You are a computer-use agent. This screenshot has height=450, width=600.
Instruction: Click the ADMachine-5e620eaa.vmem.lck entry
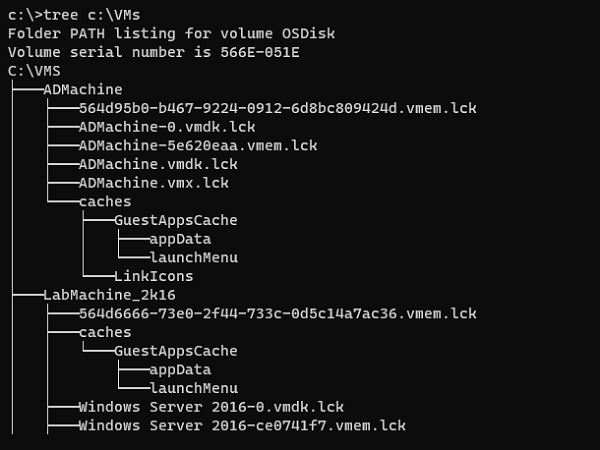tap(198, 145)
